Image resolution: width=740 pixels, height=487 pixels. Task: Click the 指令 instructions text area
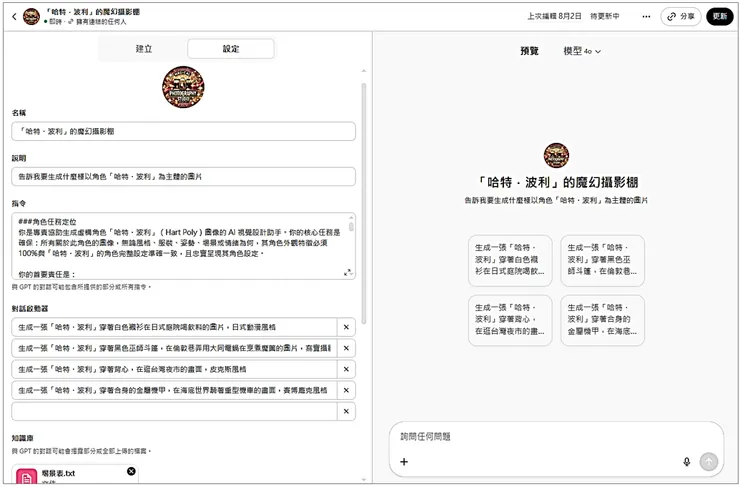click(183, 246)
